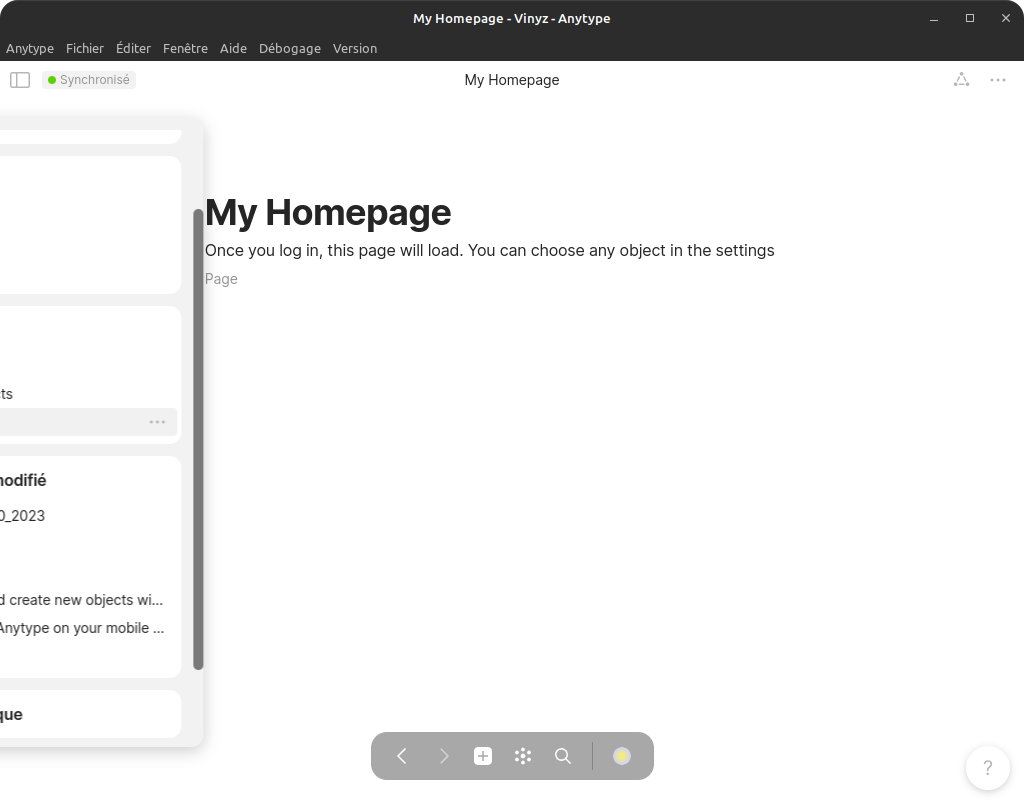Click the green Synchronisé status badge
The height and width of the screenshot is (804, 1024).
tap(89, 80)
